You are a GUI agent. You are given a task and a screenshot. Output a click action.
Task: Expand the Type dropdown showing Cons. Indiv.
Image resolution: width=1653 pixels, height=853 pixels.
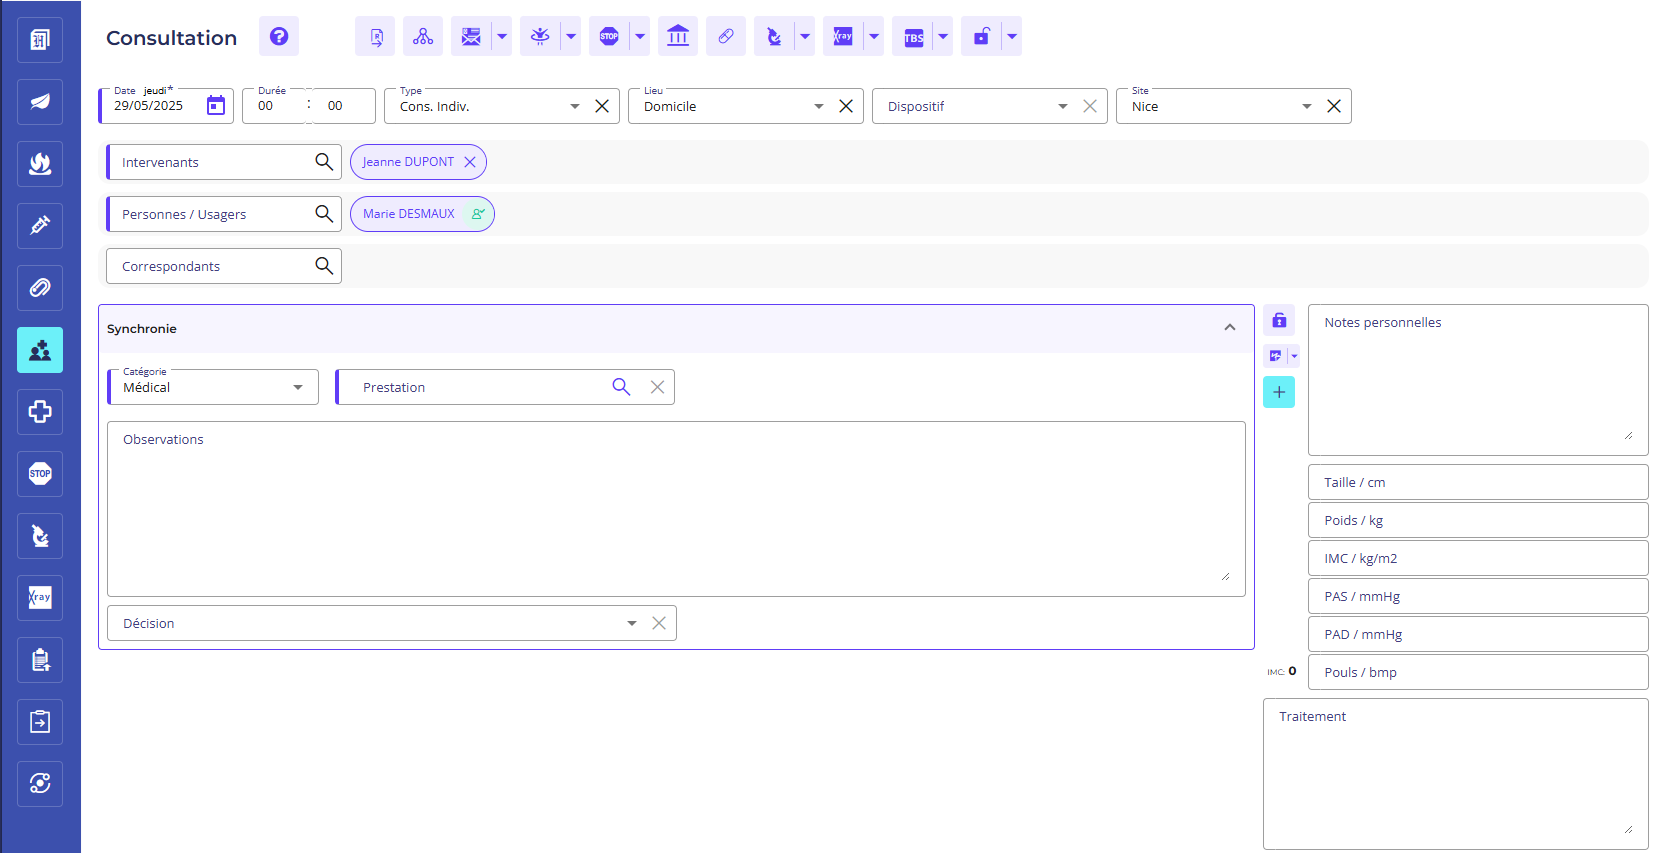[575, 106]
